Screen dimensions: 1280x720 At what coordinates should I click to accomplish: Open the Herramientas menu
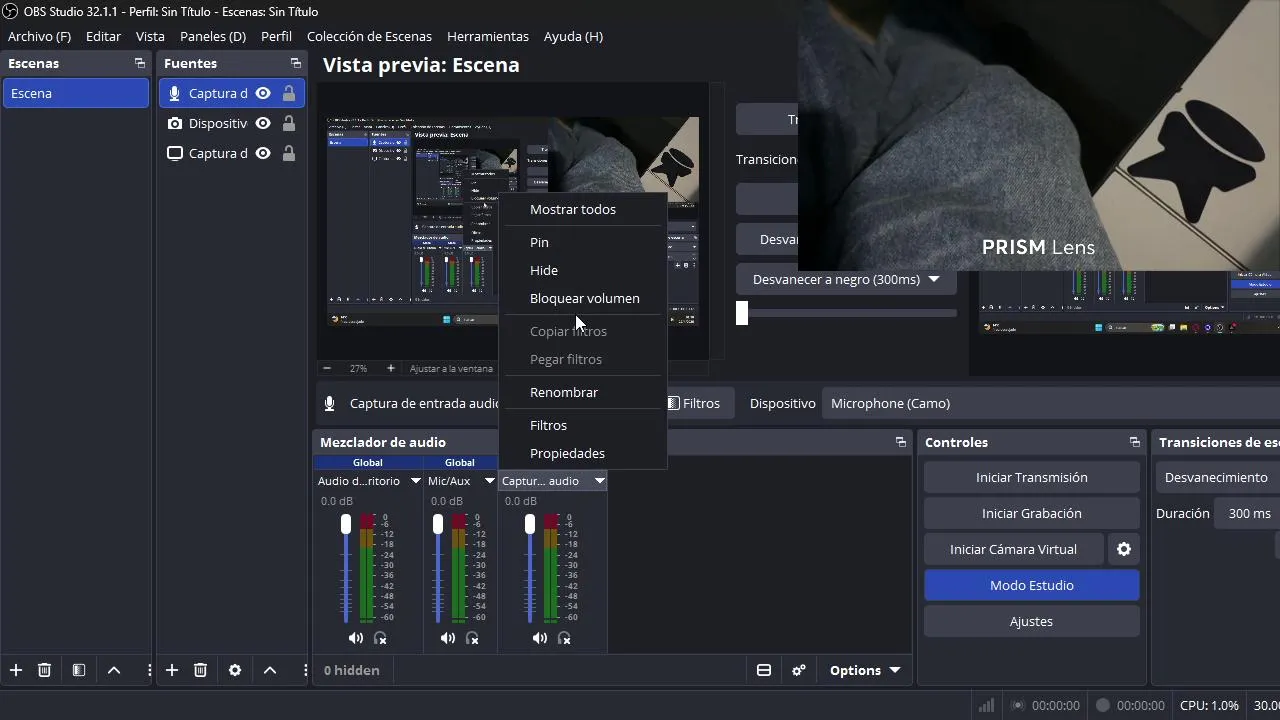(488, 36)
